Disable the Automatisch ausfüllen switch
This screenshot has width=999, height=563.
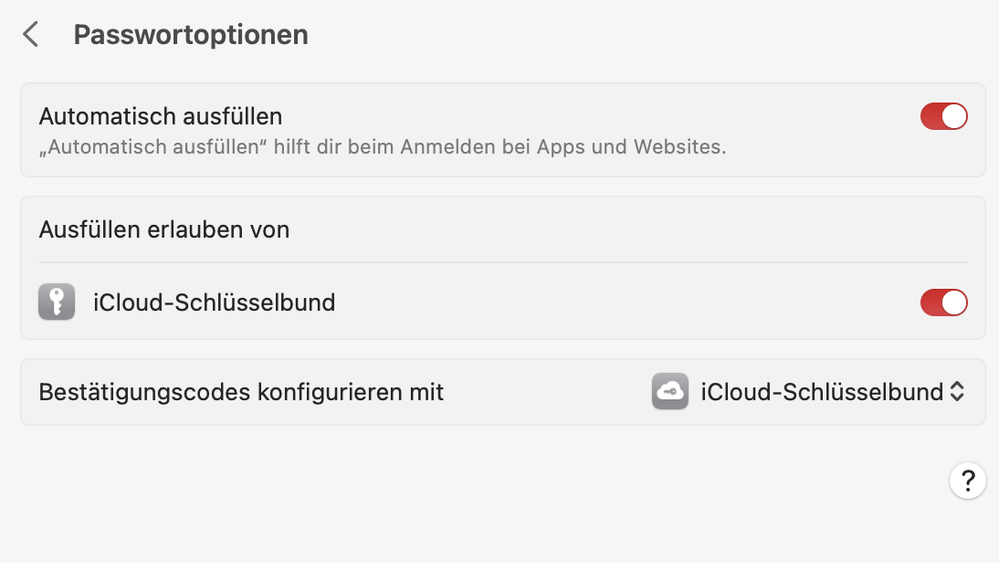tap(944, 116)
